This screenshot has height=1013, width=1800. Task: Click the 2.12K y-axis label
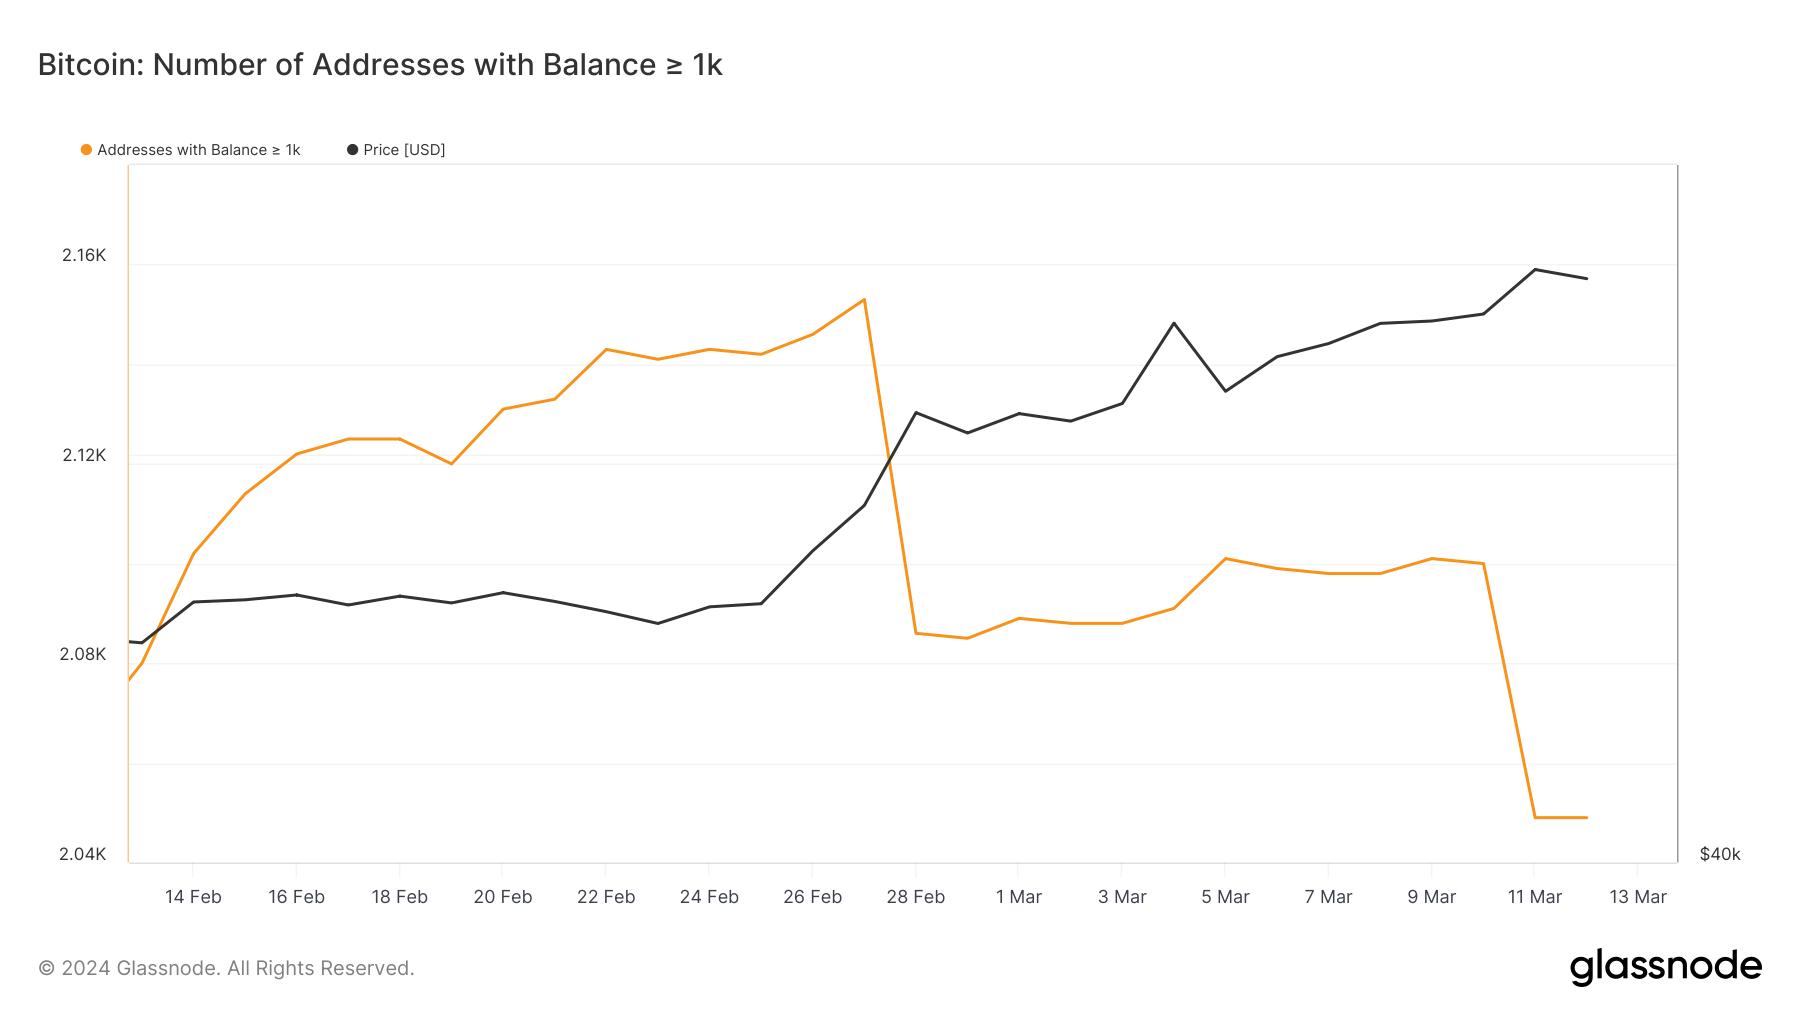[x=84, y=455]
